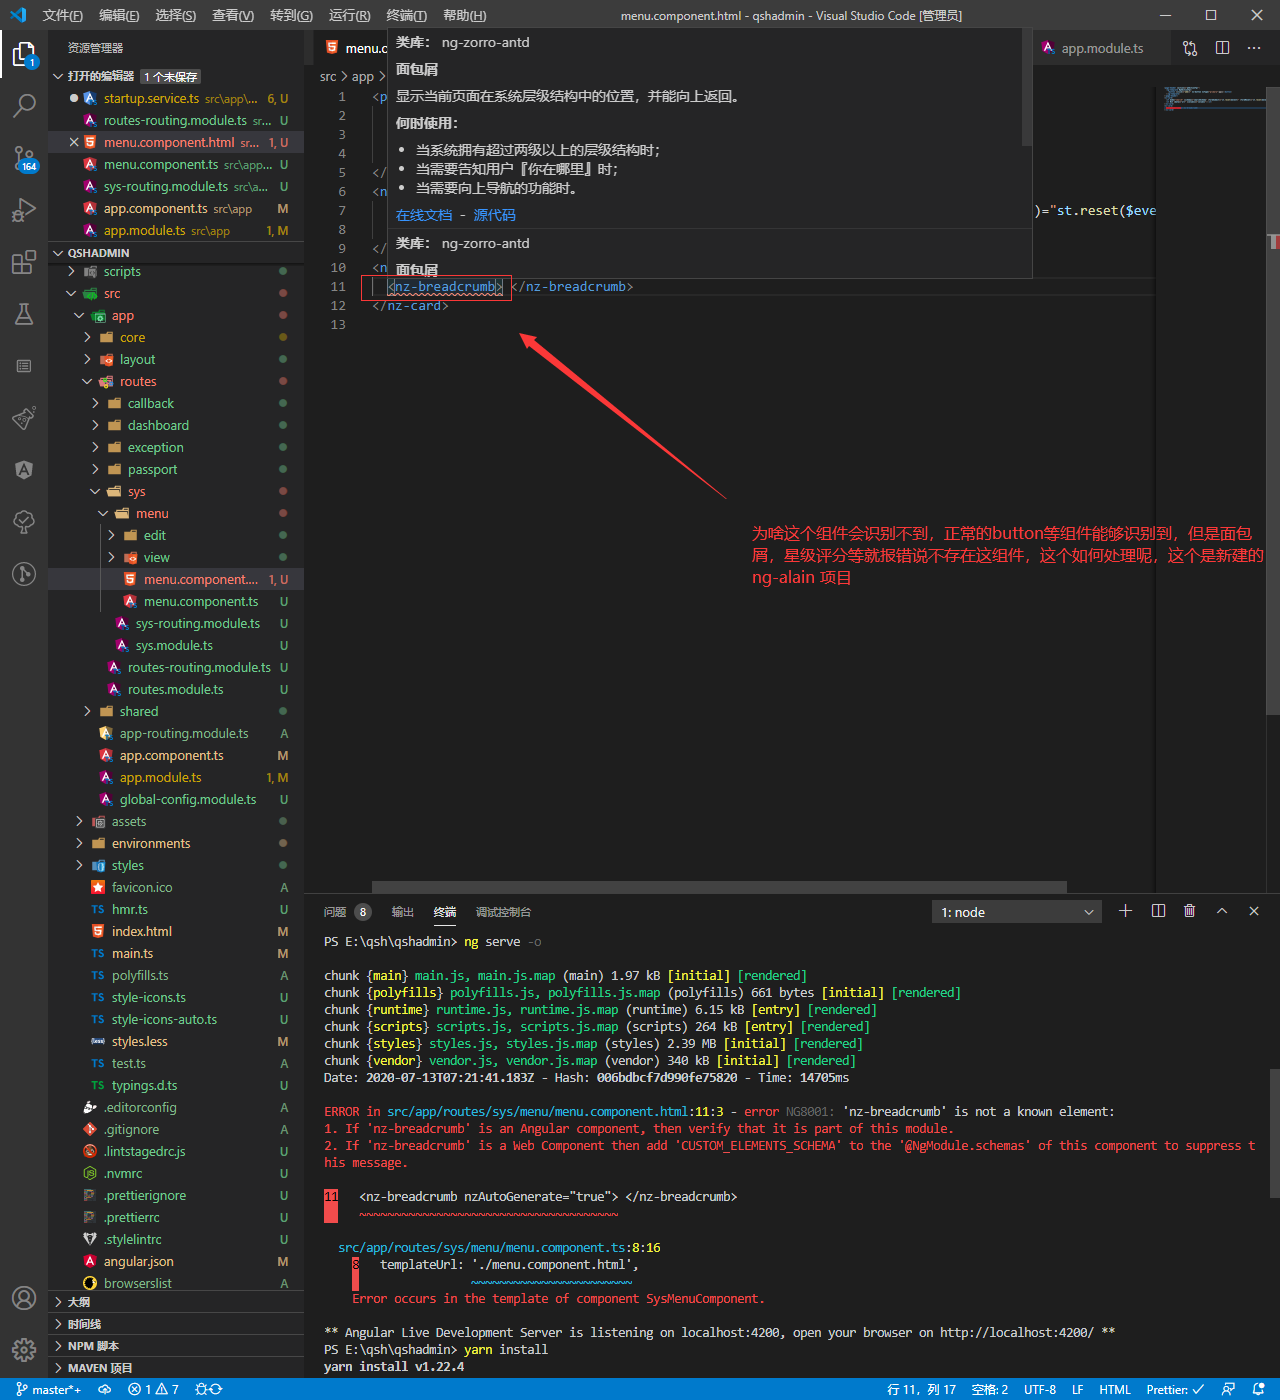Open the editor more actions ellipsis
The height and width of the screenshot is (1400, 1280).
pyautogui.click(x=1254, y=48)
